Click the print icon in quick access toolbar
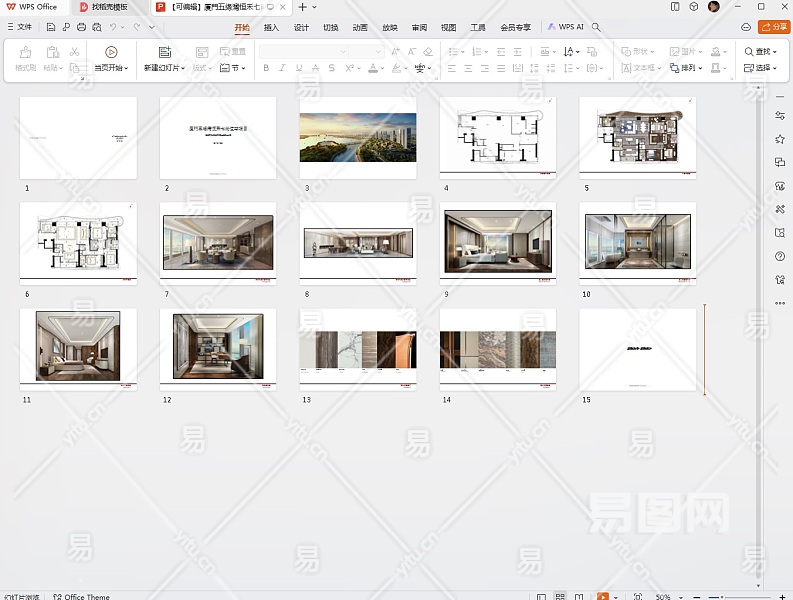Image resolution: width=793 pixels, height=600 pixels. tap(81, 27)
